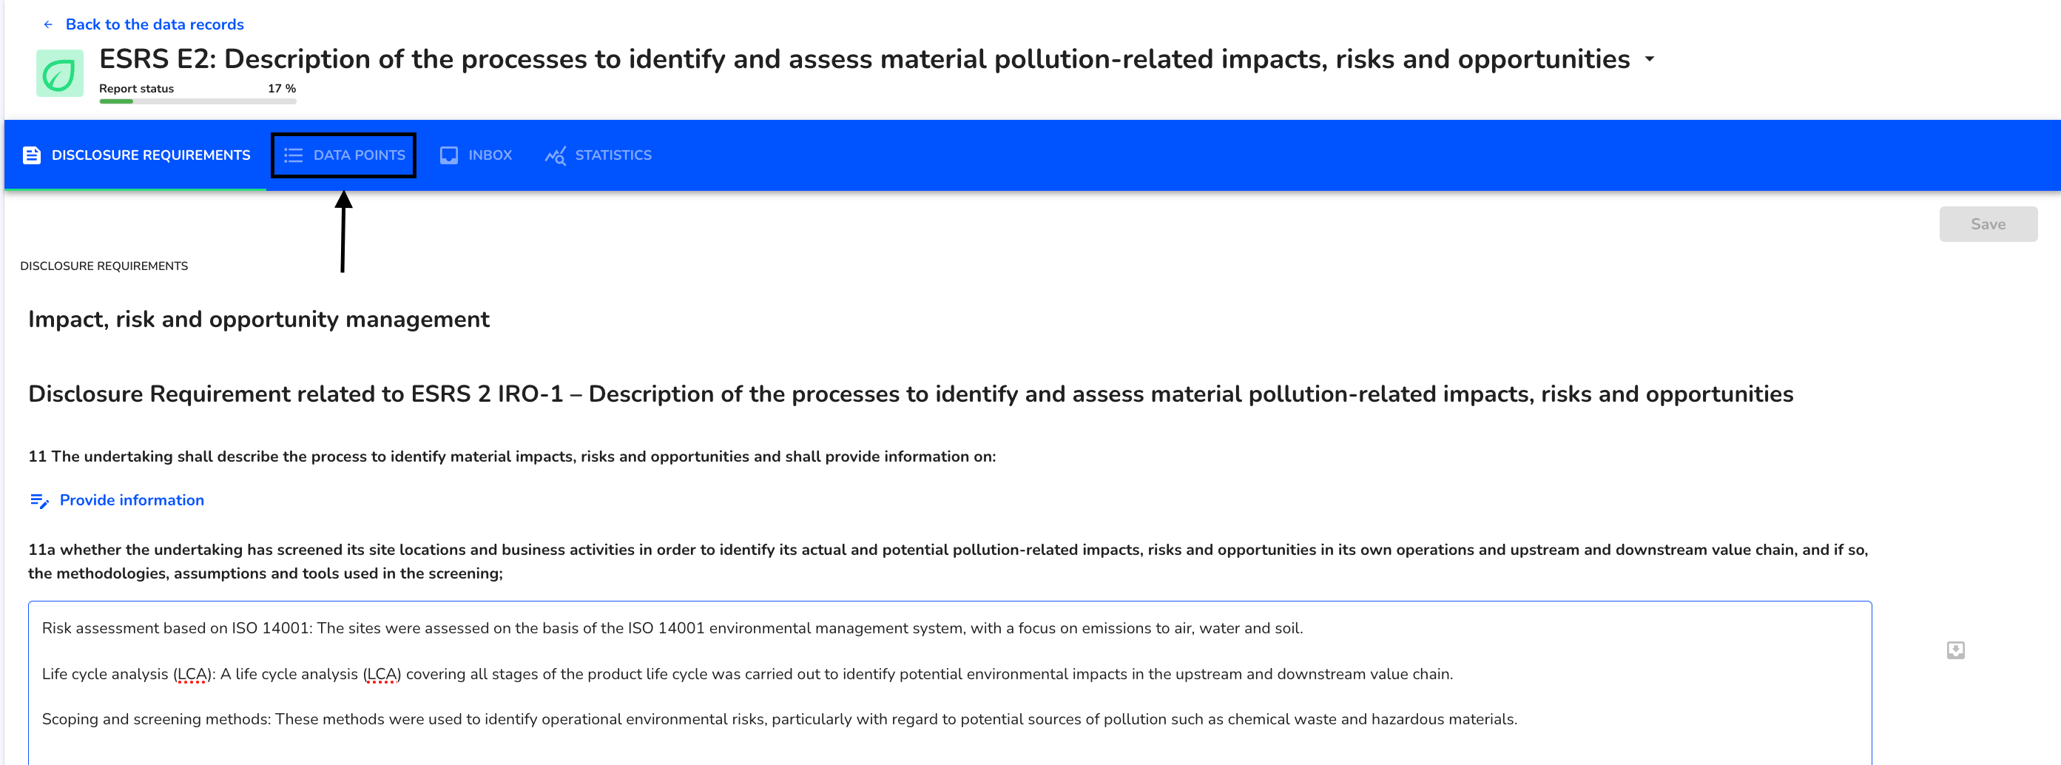Click the Data Points list icon
The image size is (2061, 765).
pos(293,155)
